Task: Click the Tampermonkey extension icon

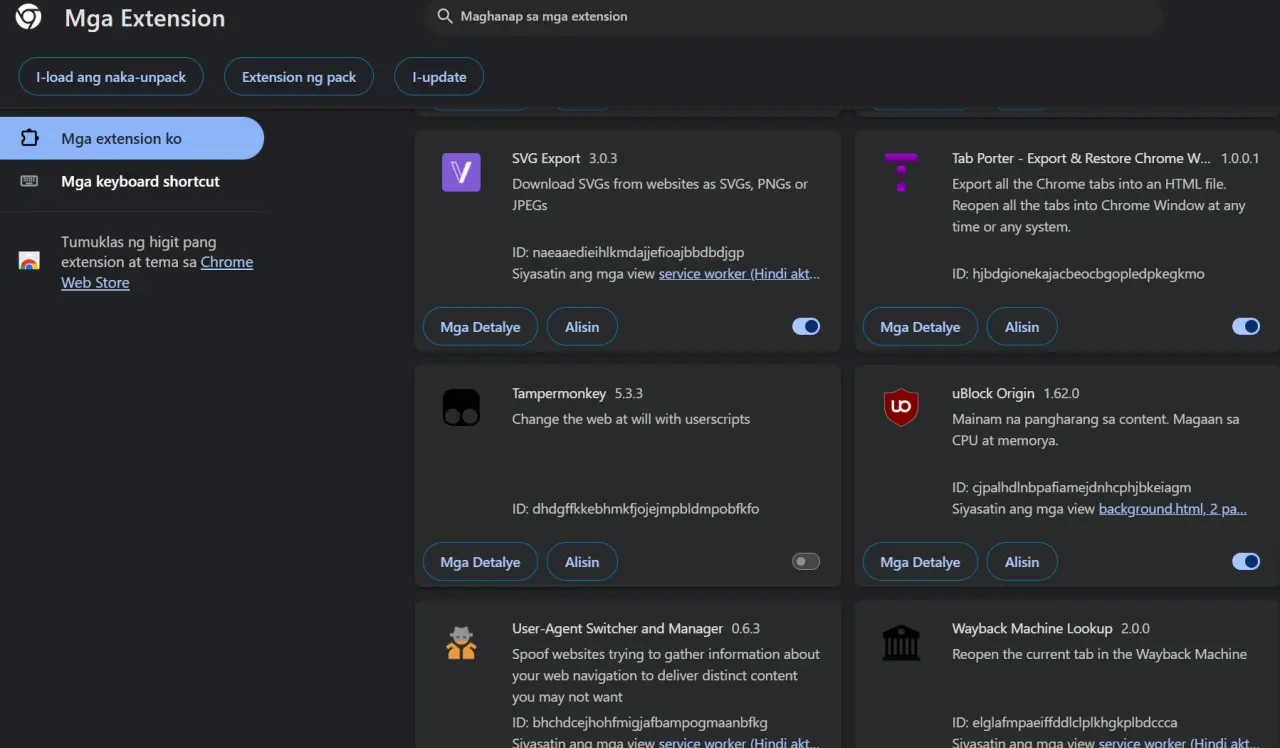Action: point(461,408)
